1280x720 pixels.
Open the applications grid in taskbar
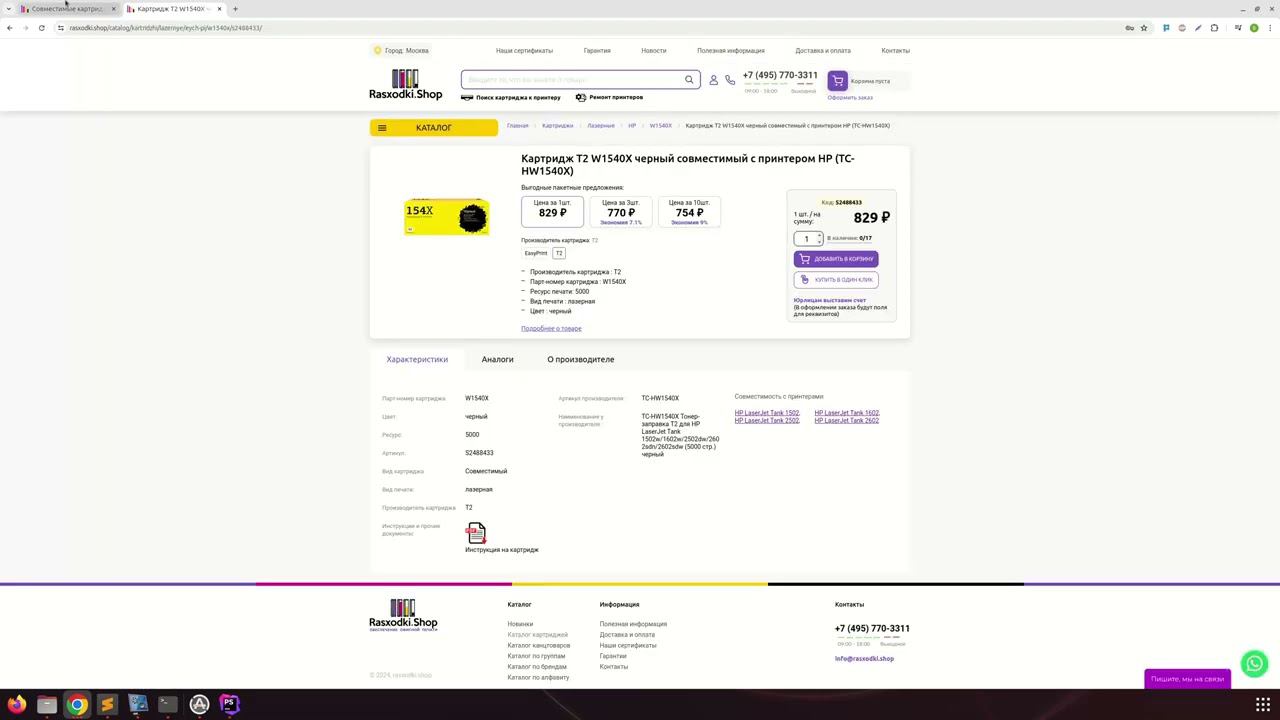click(1263, 704)
